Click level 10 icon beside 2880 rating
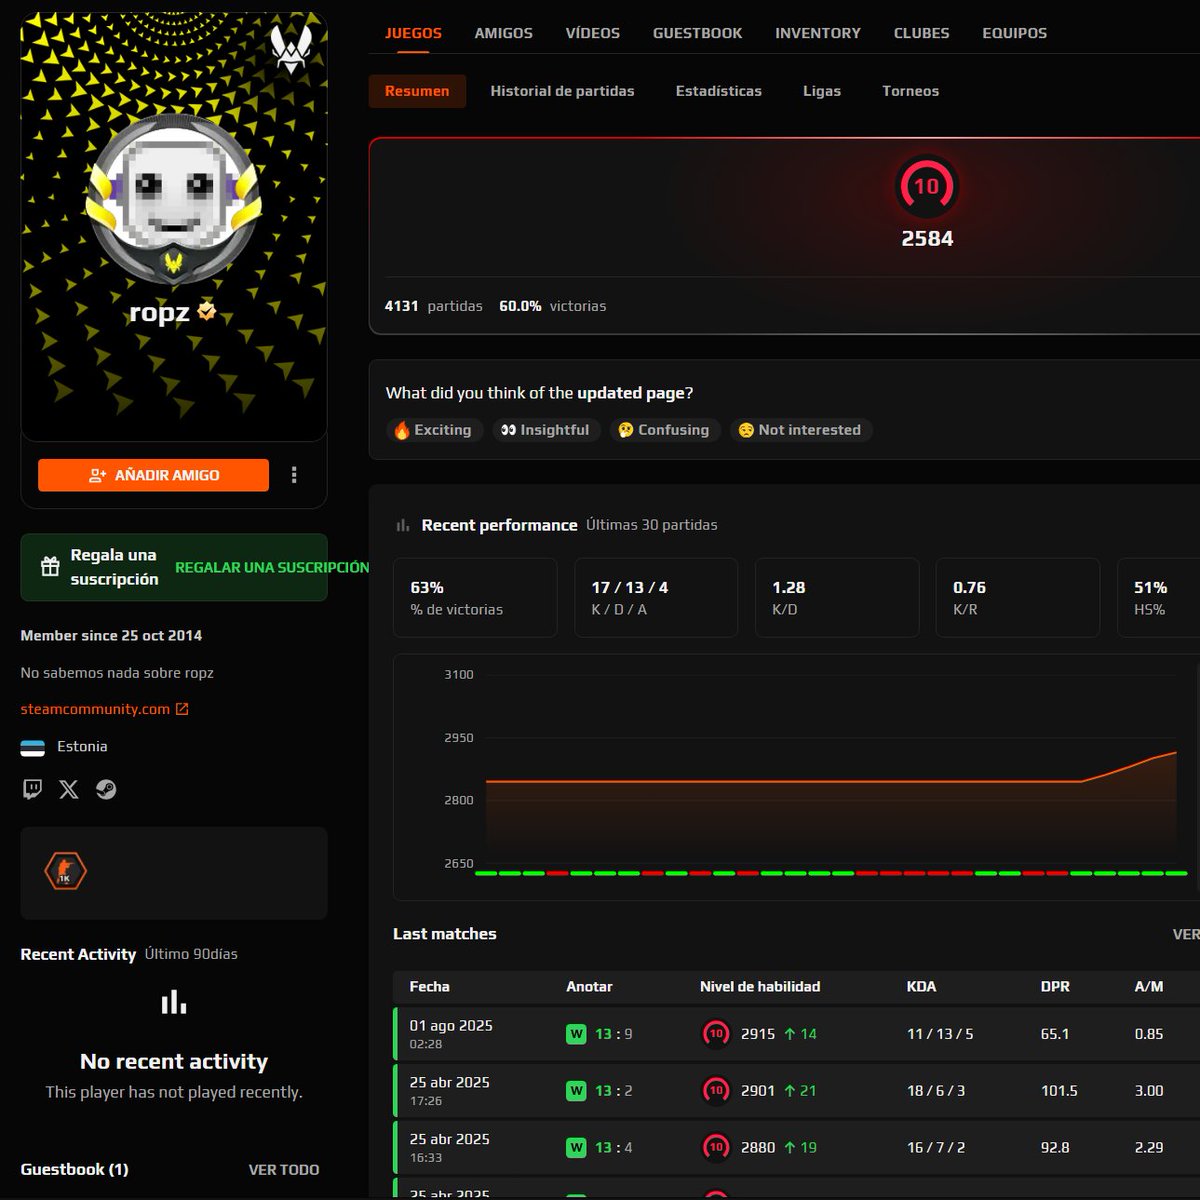Screen dimensions: 1200x1200 (x=716, y=1148)
